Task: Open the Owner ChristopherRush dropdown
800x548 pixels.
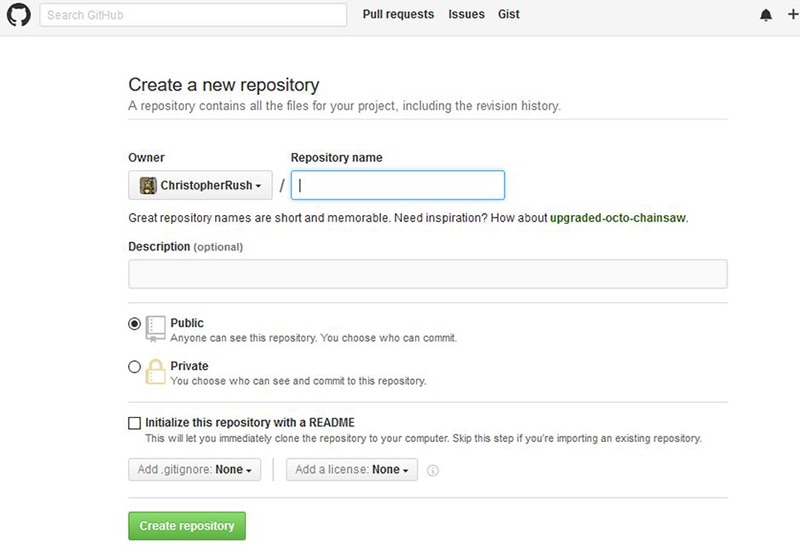Action: 200,185
